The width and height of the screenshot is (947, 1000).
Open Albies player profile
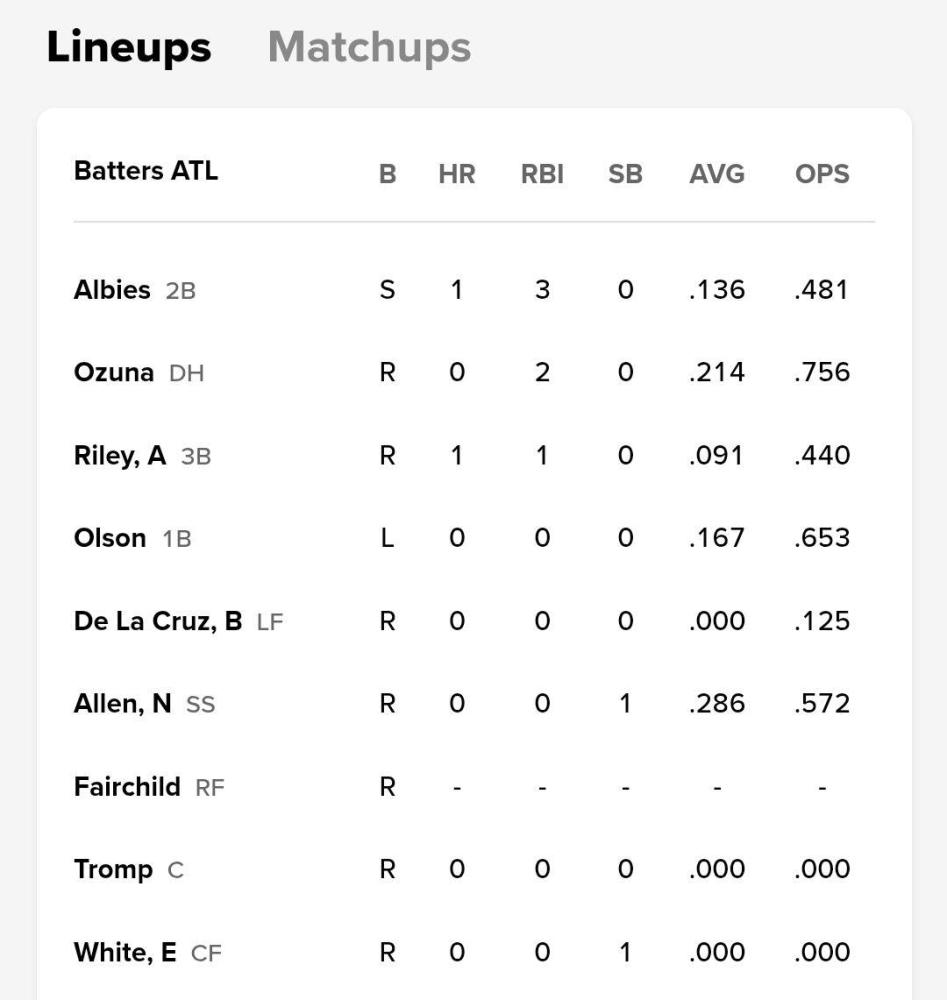[x=112, y=290]
